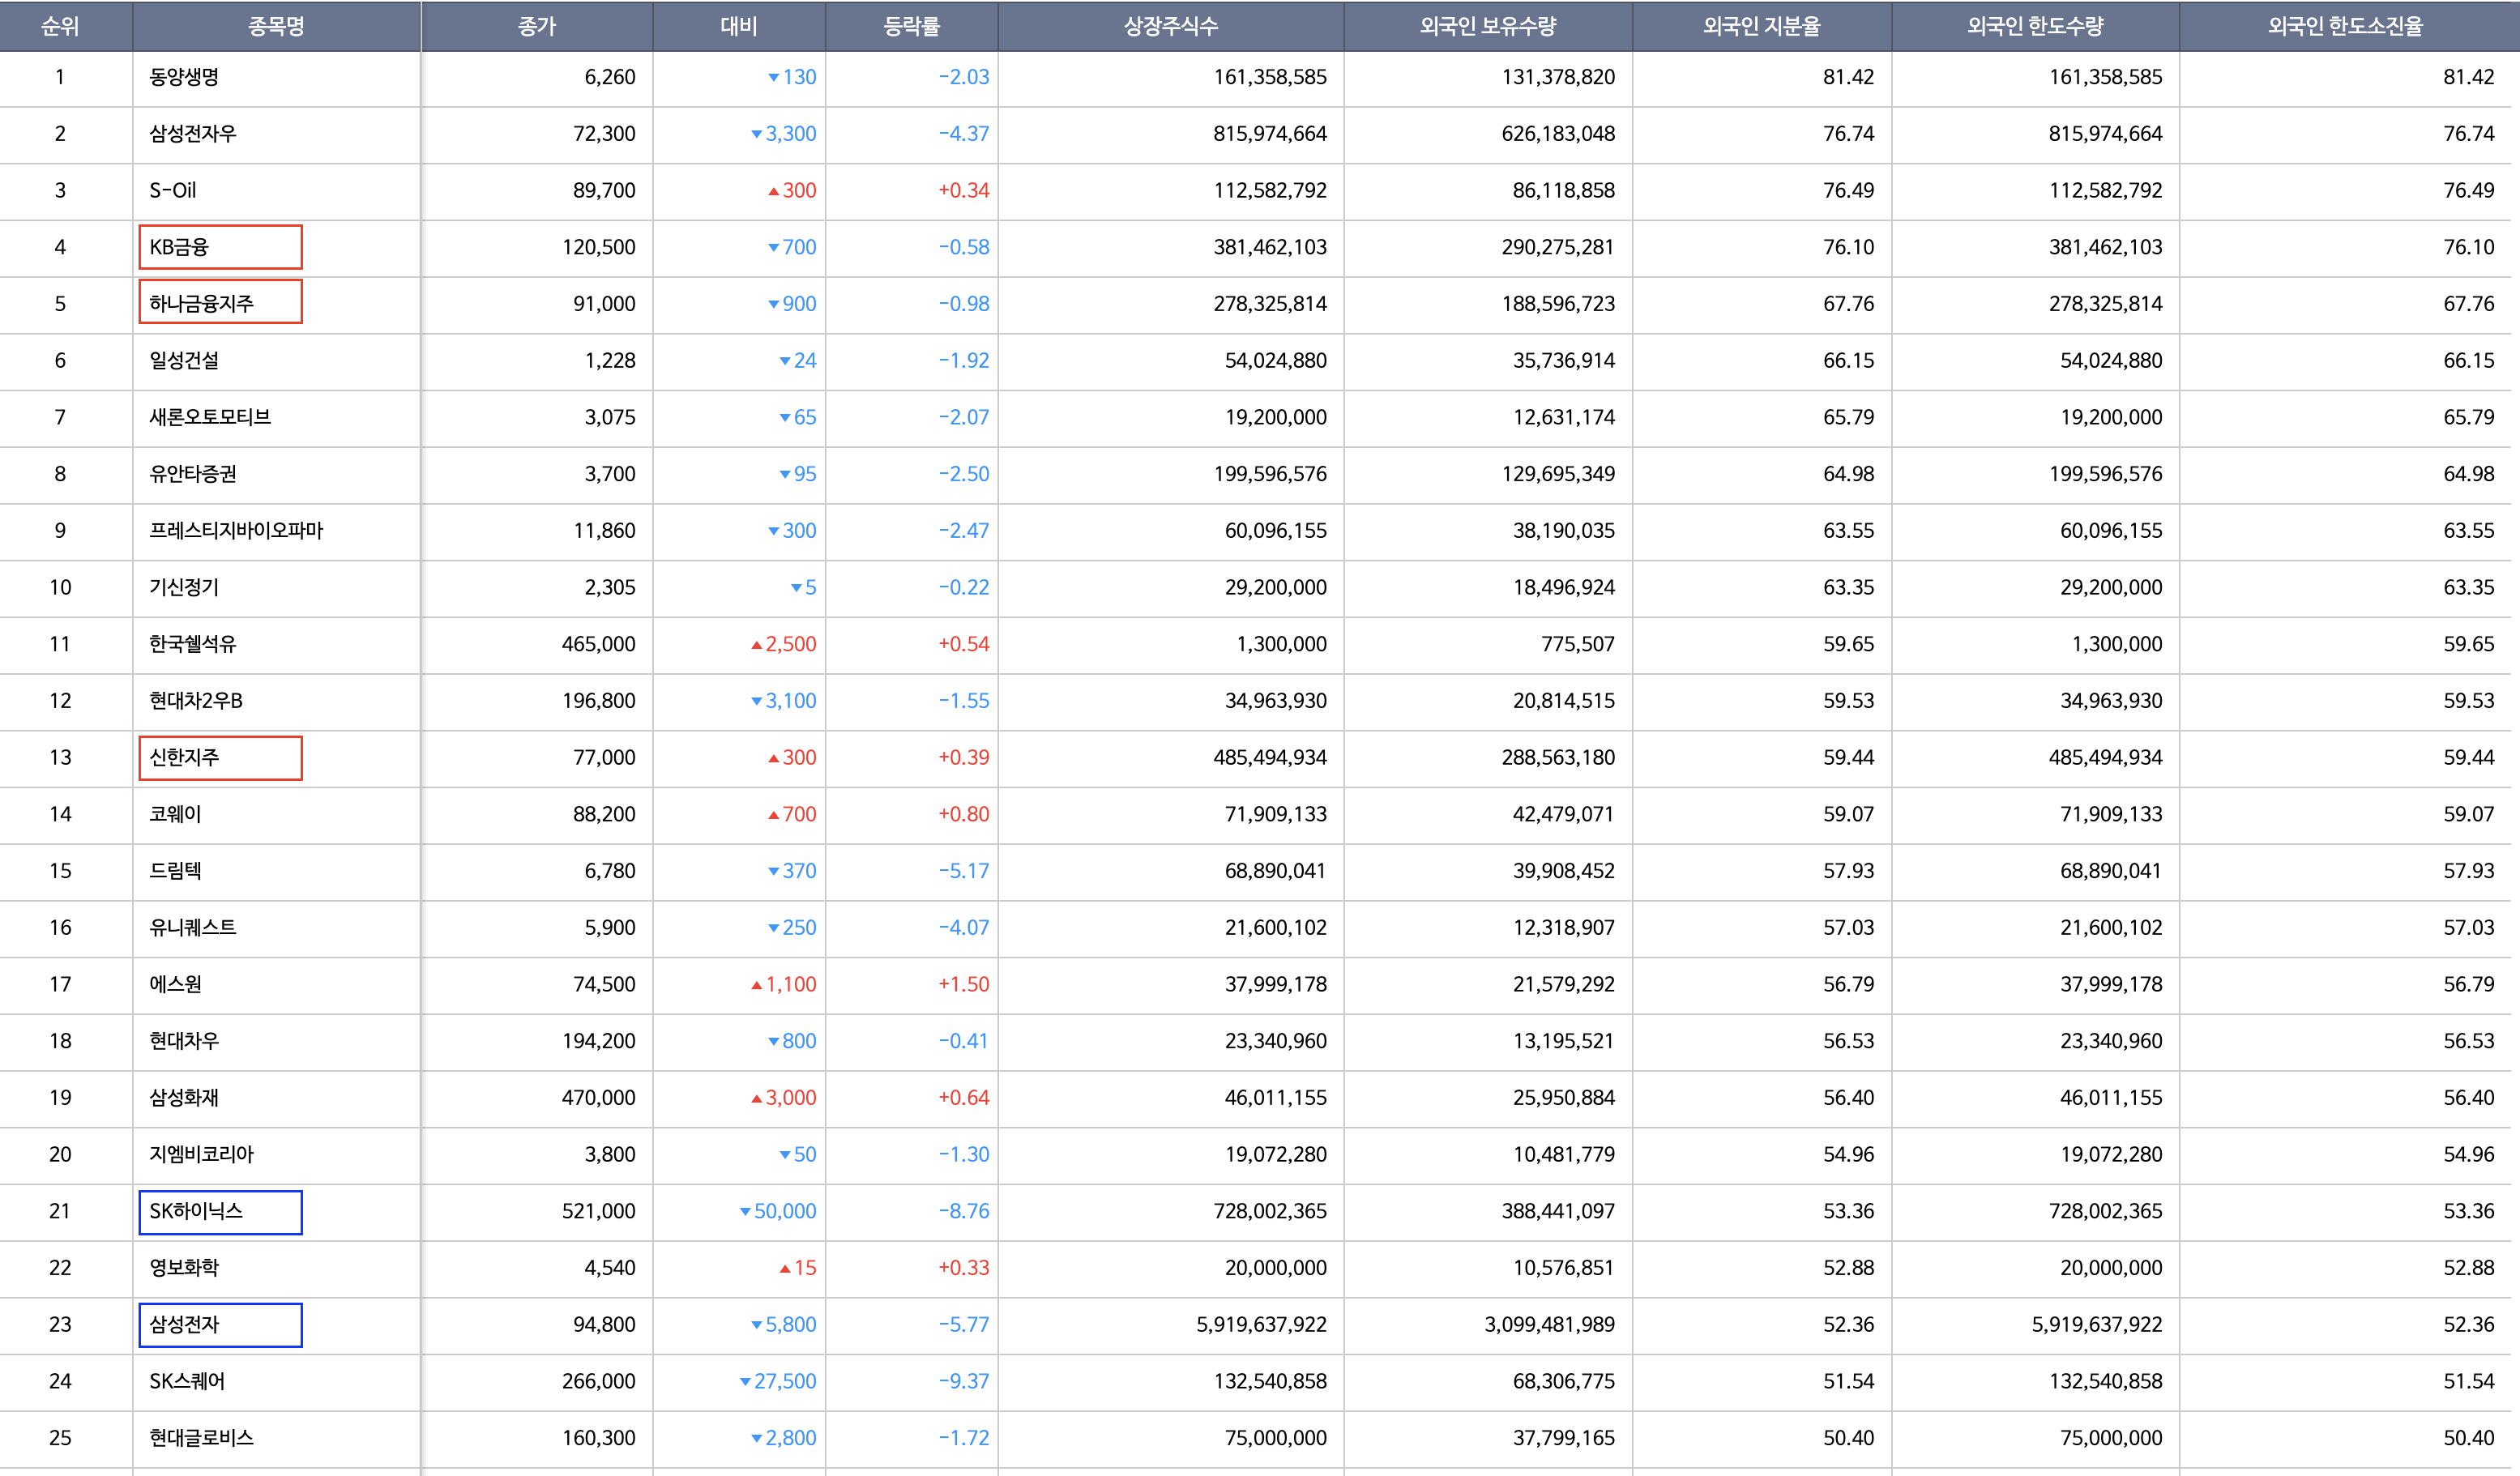Open the 일성건설 stock name
The height and width of the screenshot is (1476, 2520).
point(184,361)
